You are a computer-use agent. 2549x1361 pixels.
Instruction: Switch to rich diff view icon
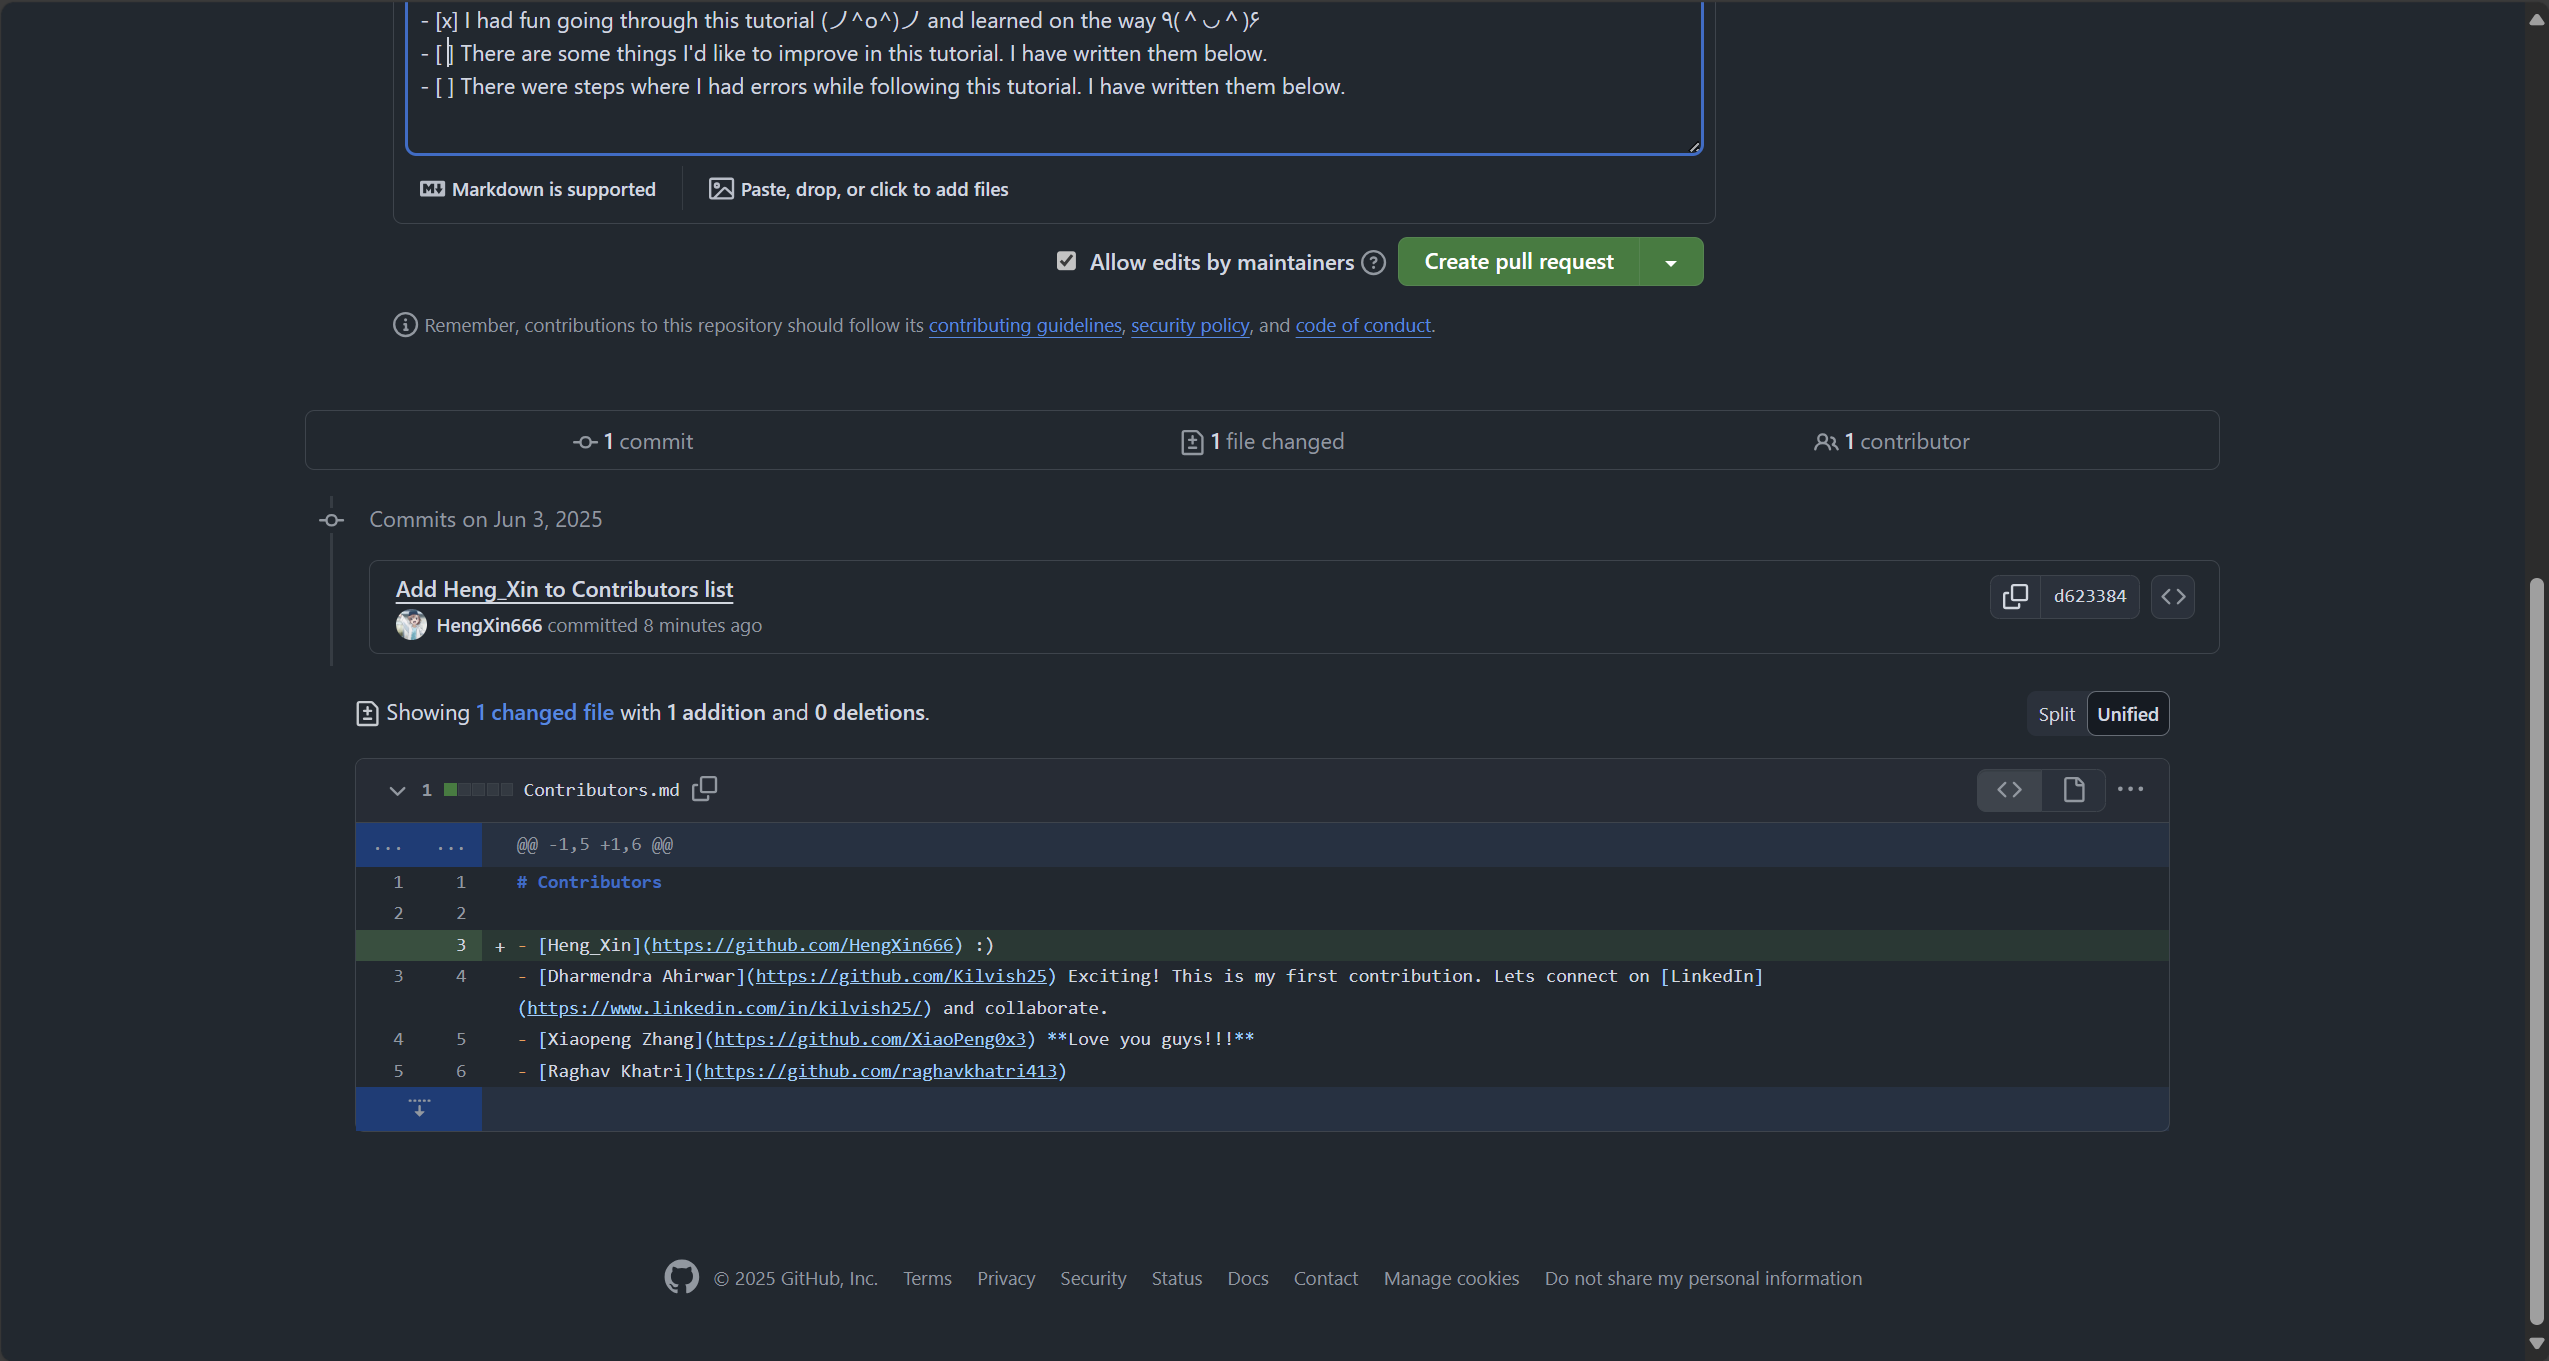coord(2074,790)
